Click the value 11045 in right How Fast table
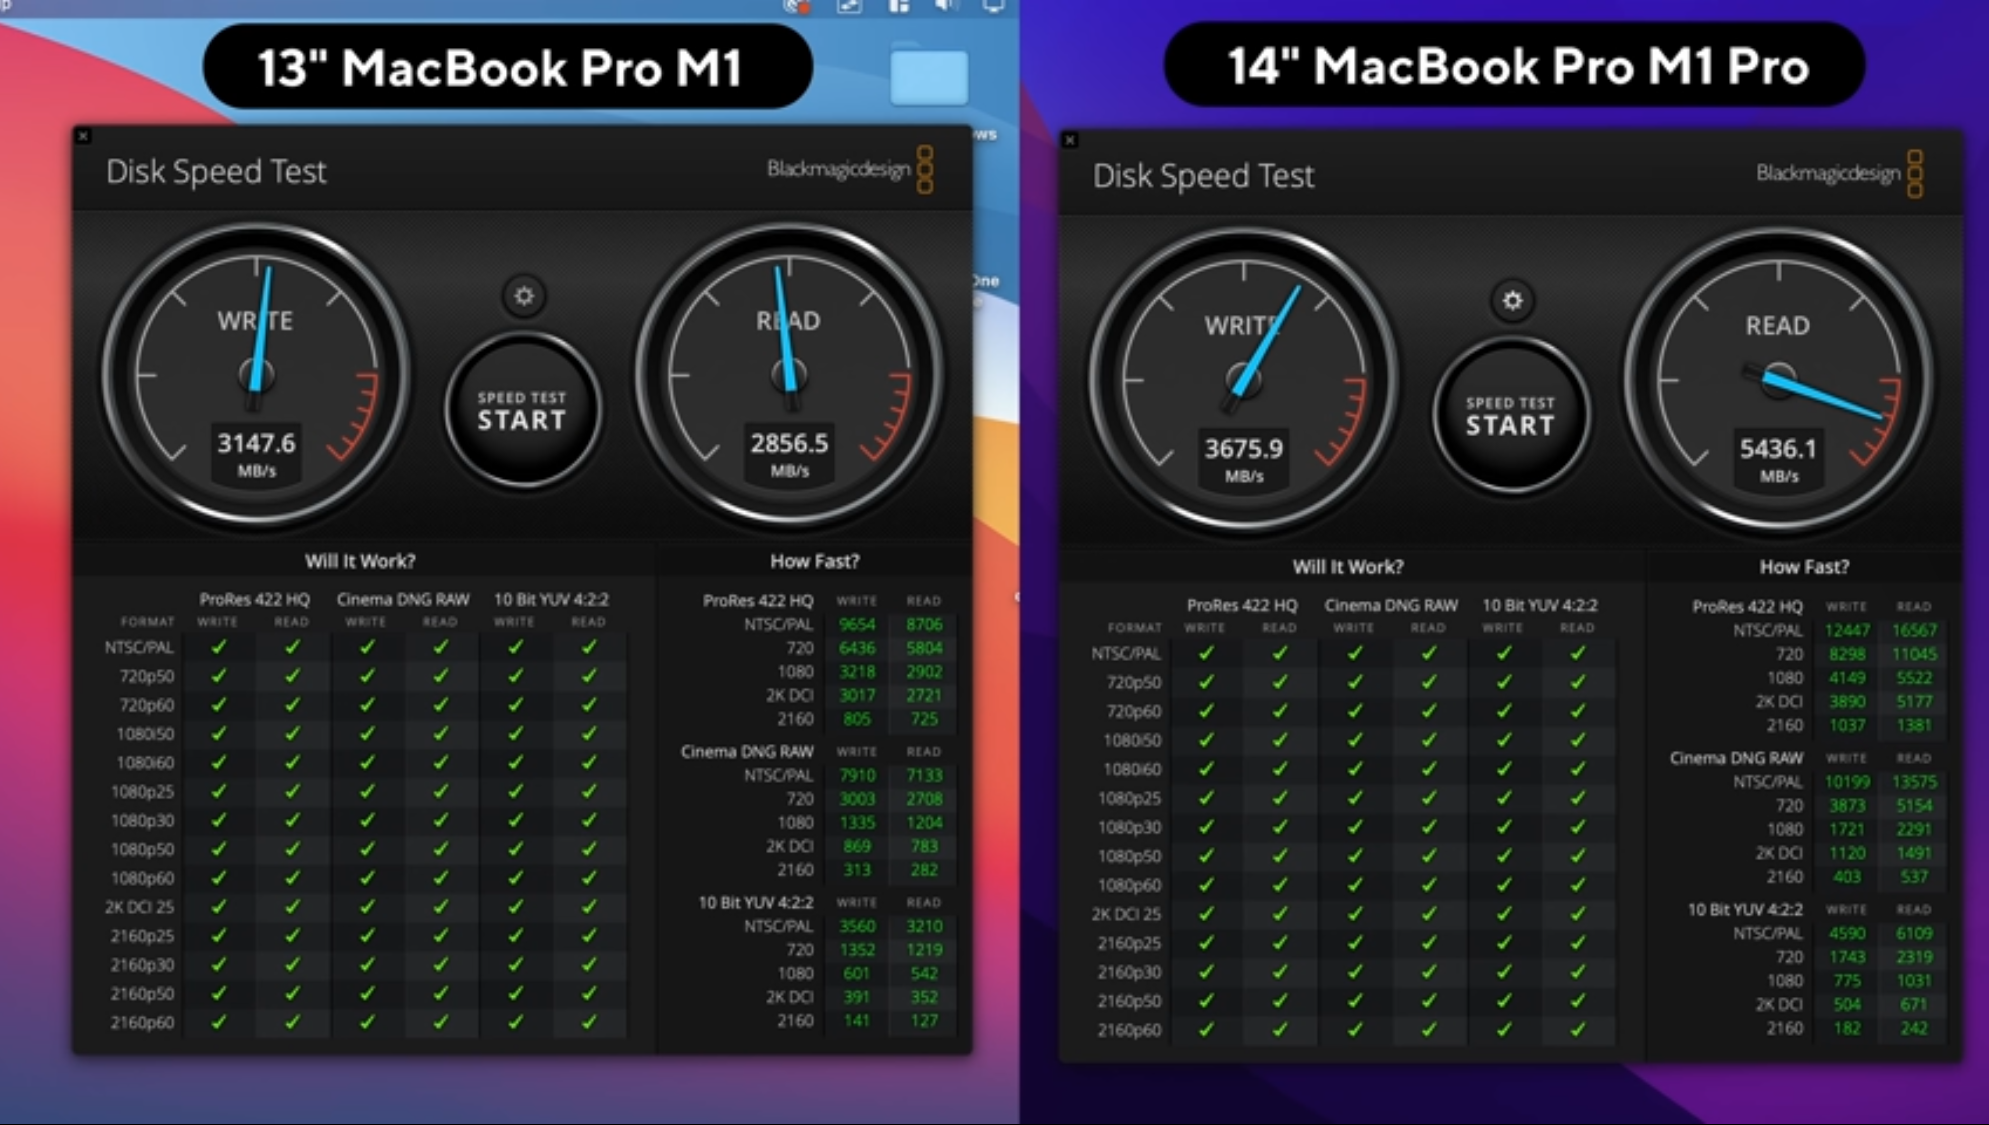Screen dimensions: 1989x1125 pos(1914,655)
